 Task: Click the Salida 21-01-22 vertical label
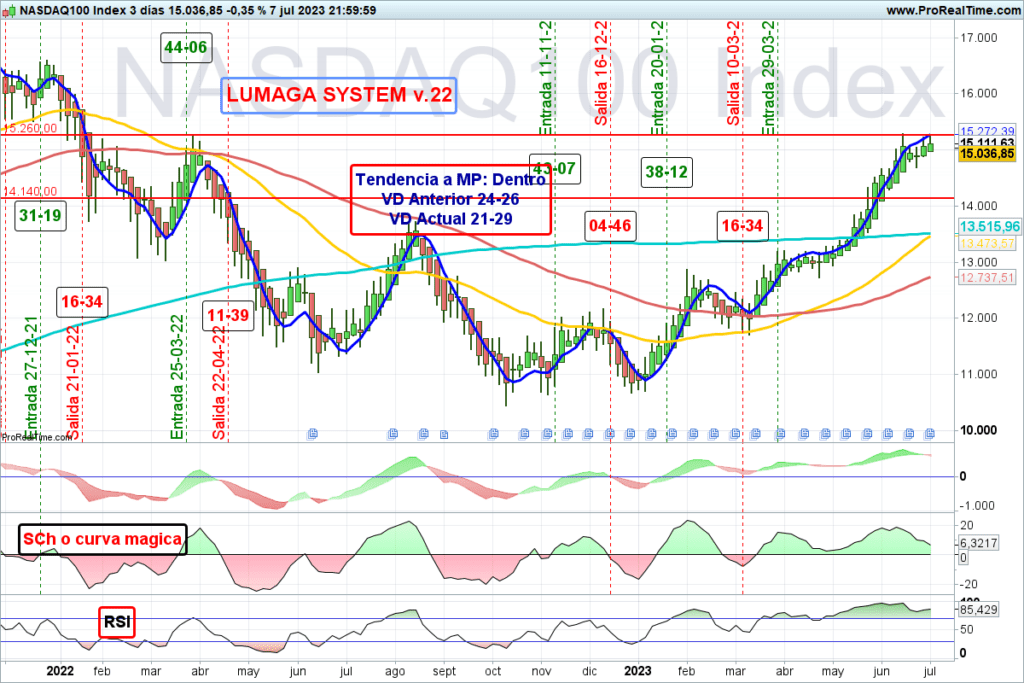pos(72,382)
